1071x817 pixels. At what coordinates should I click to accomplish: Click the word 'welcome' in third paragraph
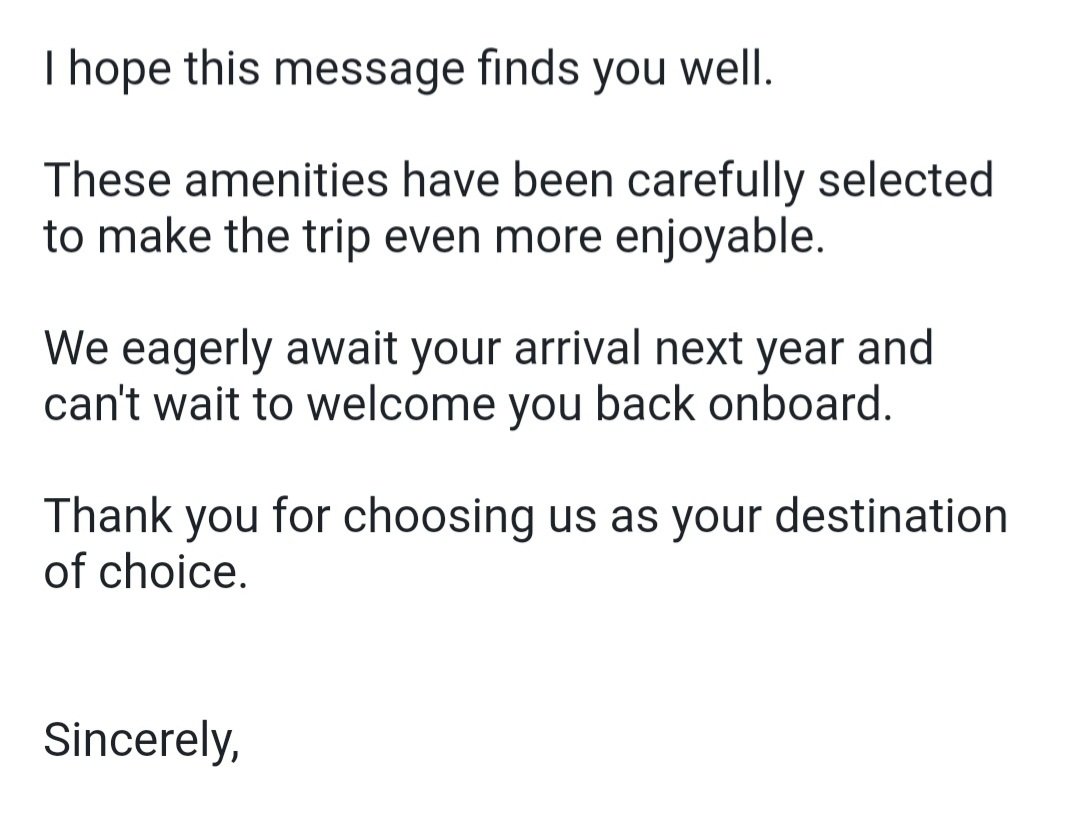pos(400,404)
